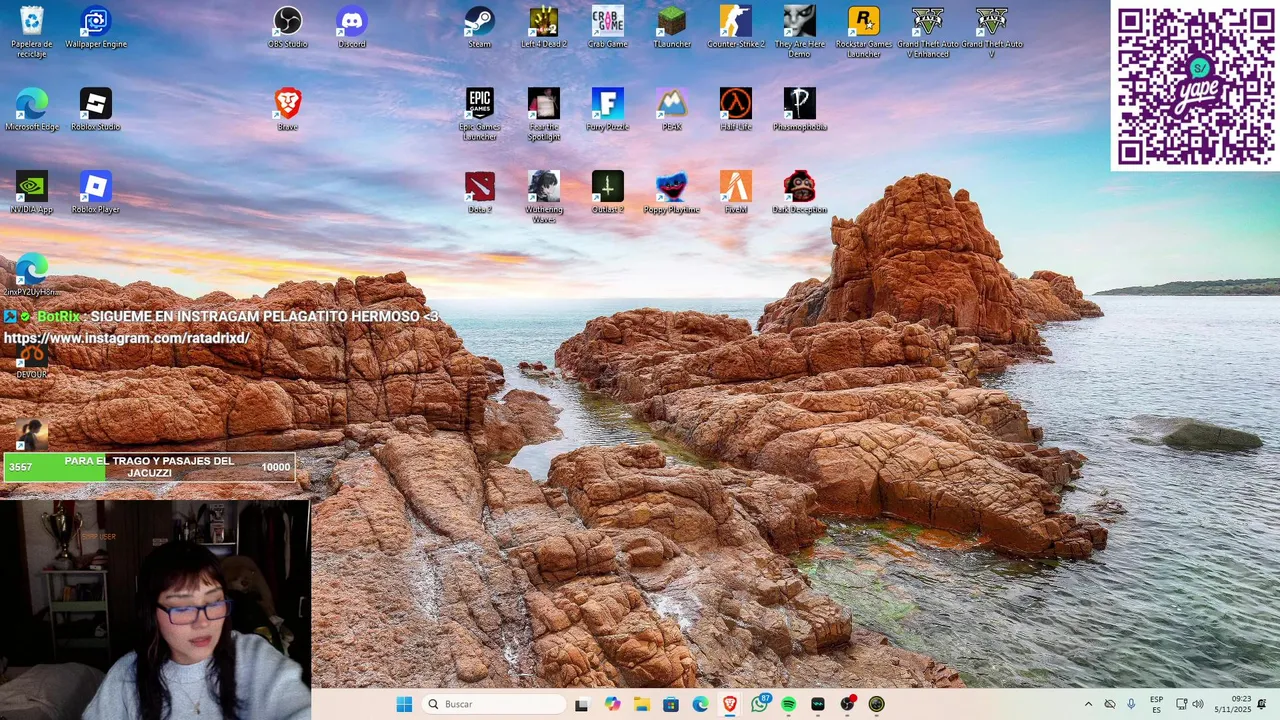1280x720 pixels.
Task: Open File Explorer from the taskbar
Action: [641, 704]
